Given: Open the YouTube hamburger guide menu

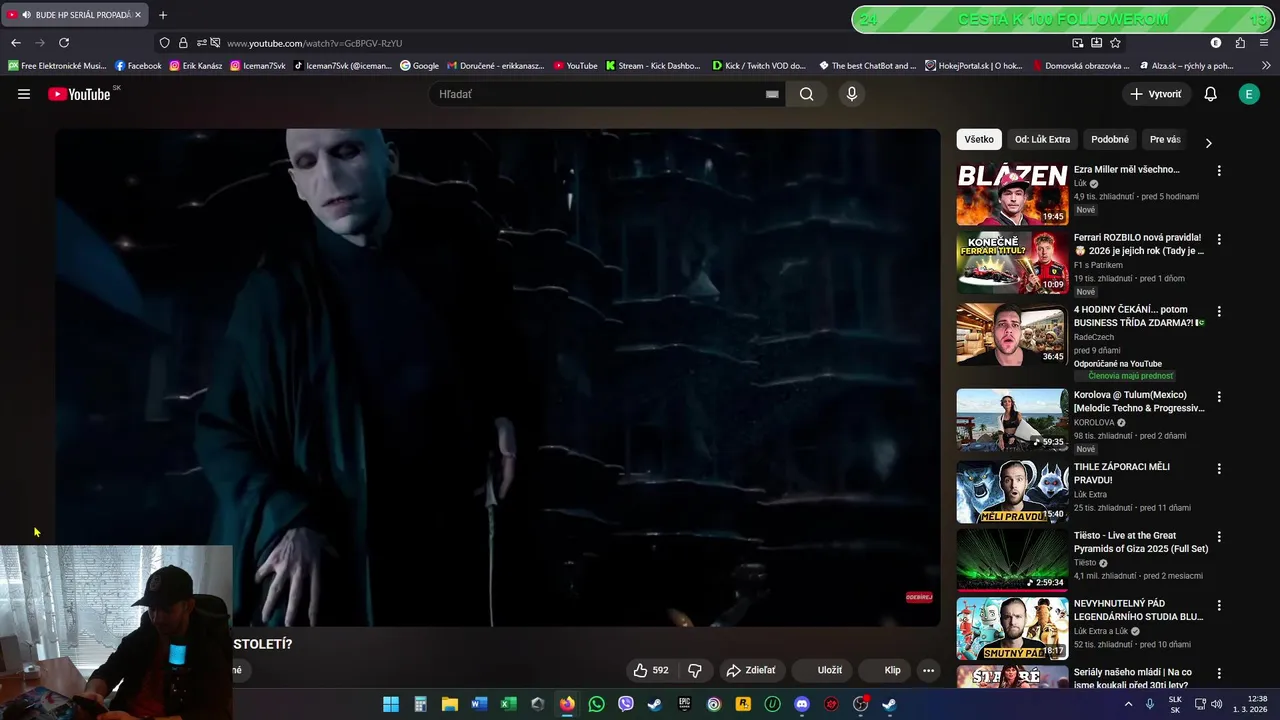Looking at the screenshot, I should (x=24, y=94).
